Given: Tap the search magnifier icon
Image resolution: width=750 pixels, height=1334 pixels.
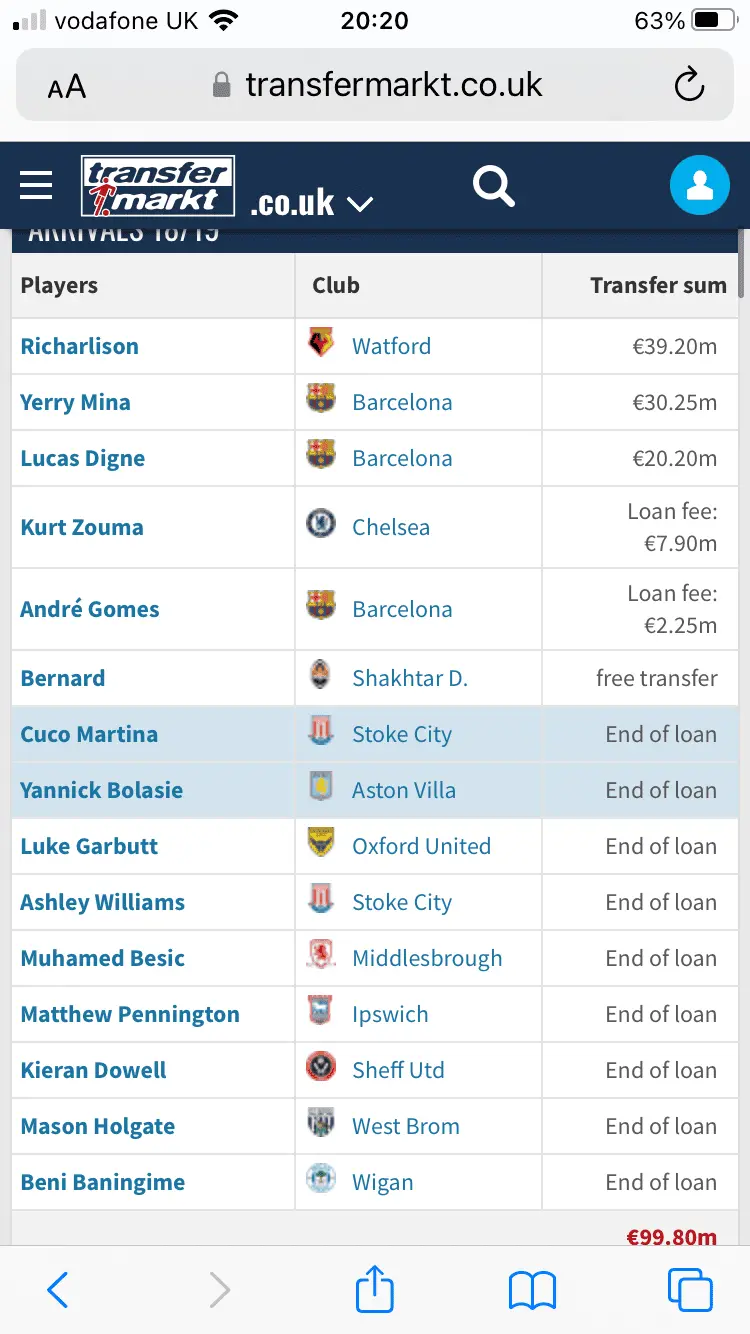Looking at the screenshot, I should (493, 186).
